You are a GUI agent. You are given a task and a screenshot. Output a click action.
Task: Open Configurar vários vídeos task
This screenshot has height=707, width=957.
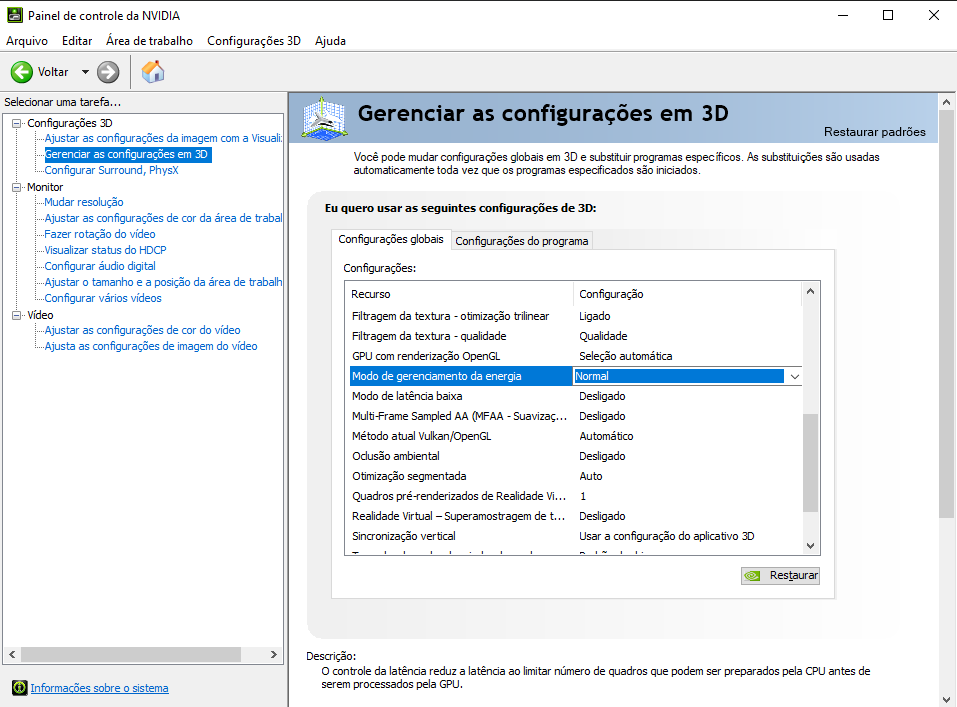(103, 298)
